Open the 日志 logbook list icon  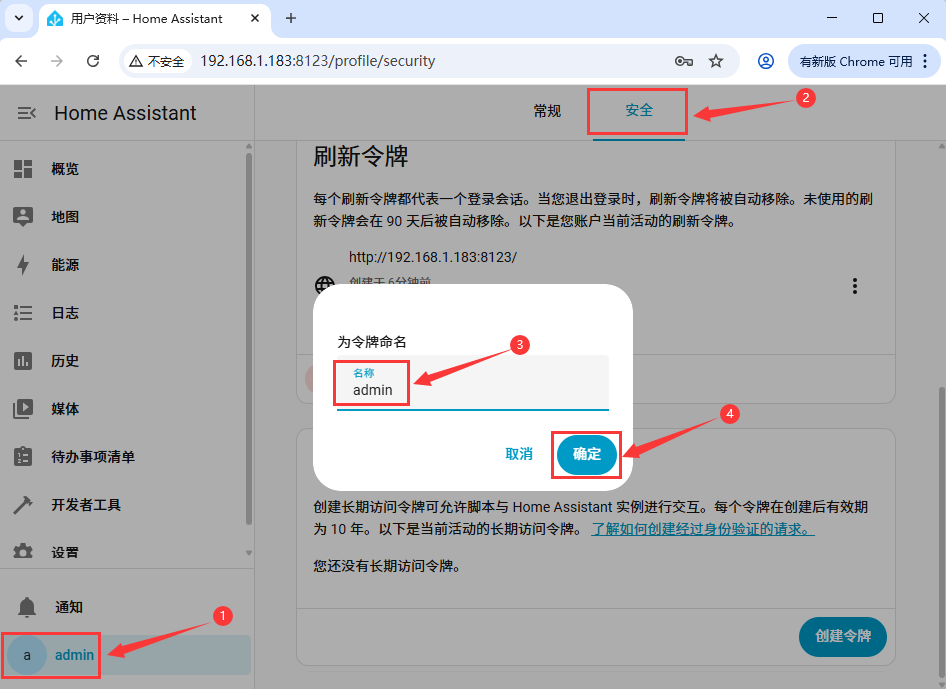tap(23, 313)
